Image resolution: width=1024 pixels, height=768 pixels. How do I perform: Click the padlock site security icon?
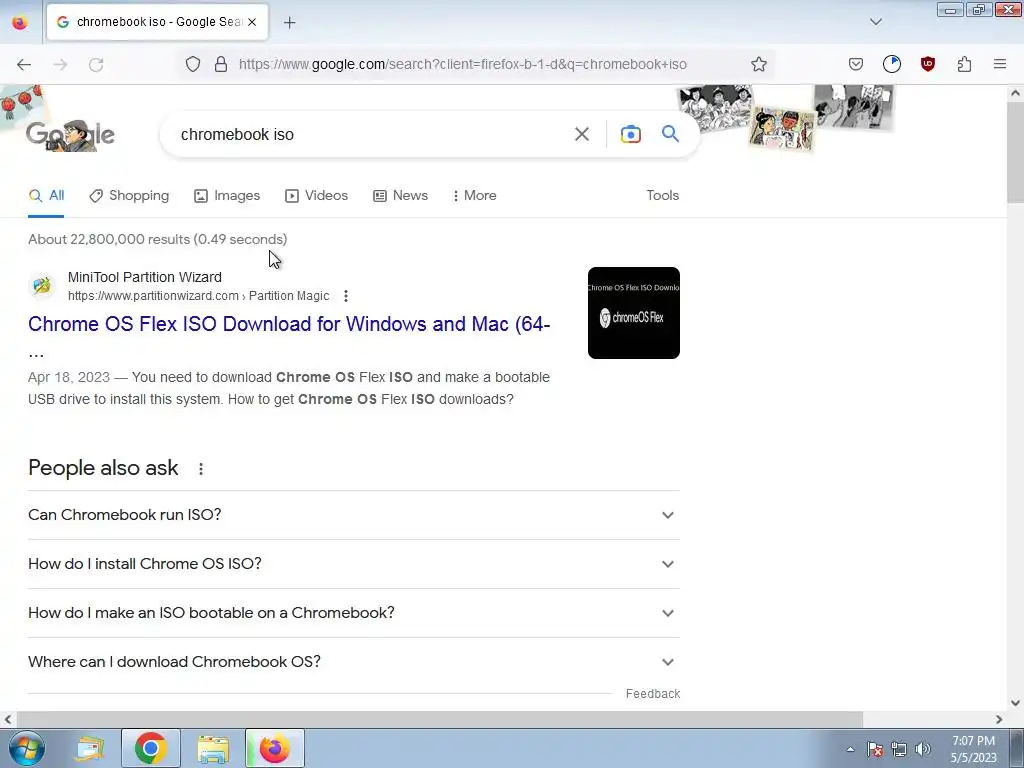click(221, 64)
